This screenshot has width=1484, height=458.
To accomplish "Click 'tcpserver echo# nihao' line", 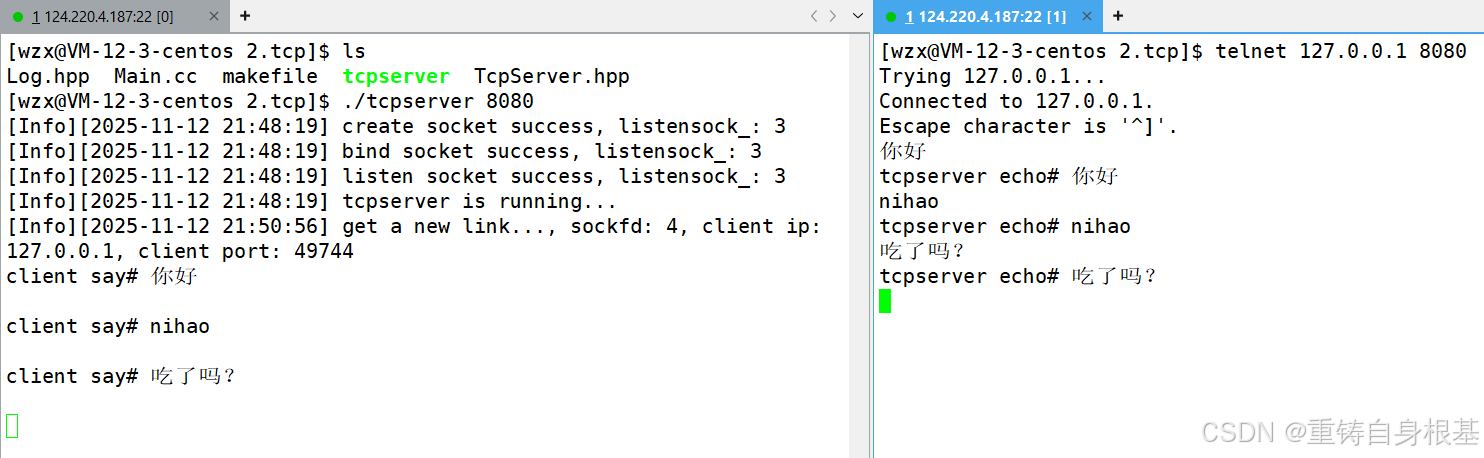I will 1005,226.
